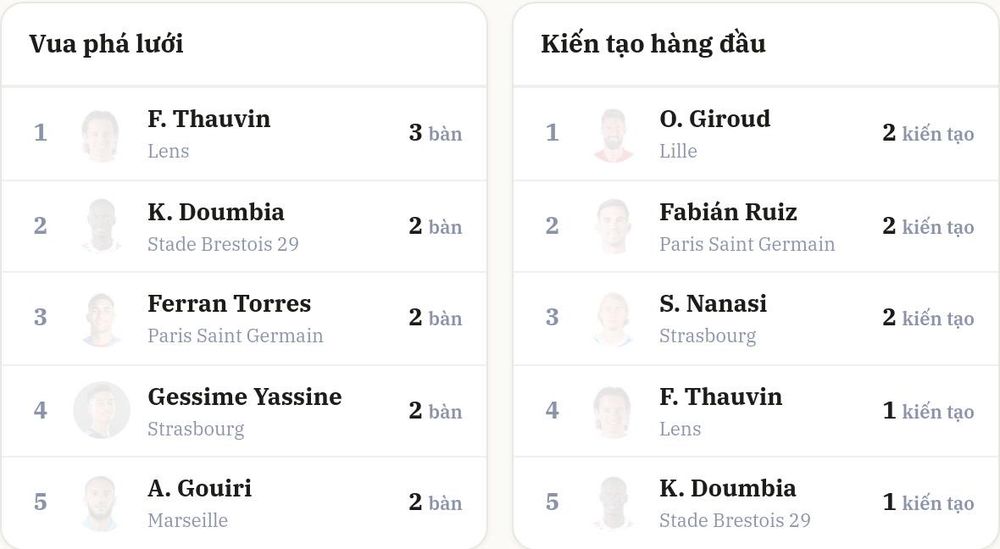Open player name Gessime Yassine
The height and width of the screenshot is (549, 1000).
click(x=244, y=397)
